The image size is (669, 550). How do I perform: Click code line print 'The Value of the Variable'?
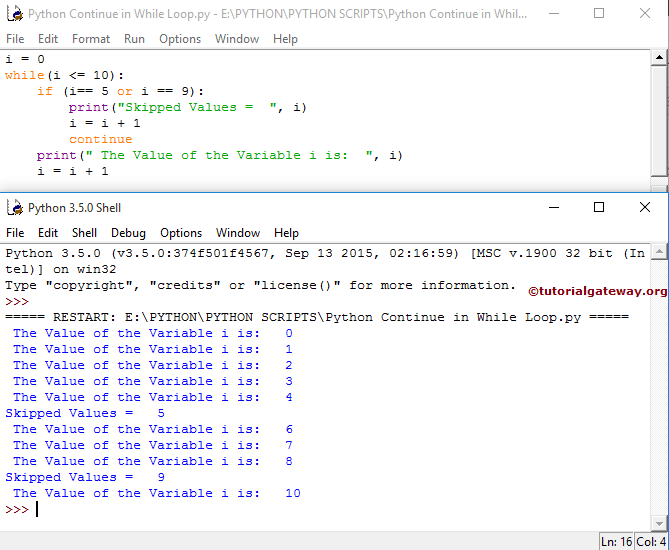pyautogui.click(x=219, y=155)
